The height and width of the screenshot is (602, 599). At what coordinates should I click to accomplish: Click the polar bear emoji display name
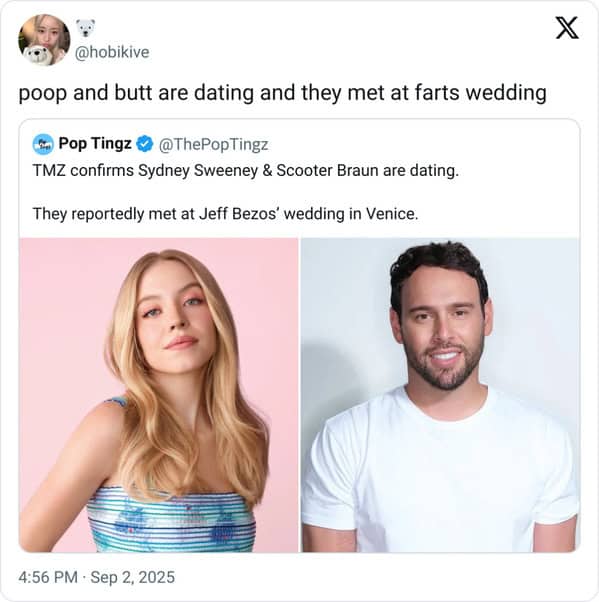pos(85,28)
